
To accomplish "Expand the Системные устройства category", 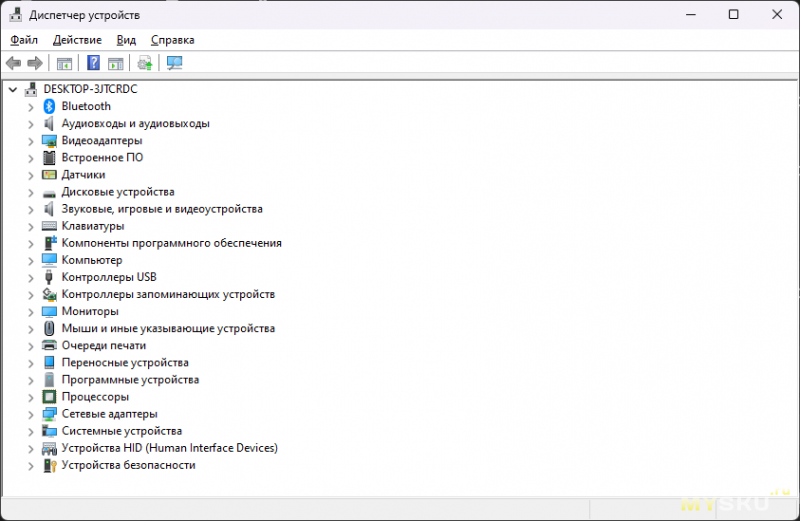I will click(31, 432).
